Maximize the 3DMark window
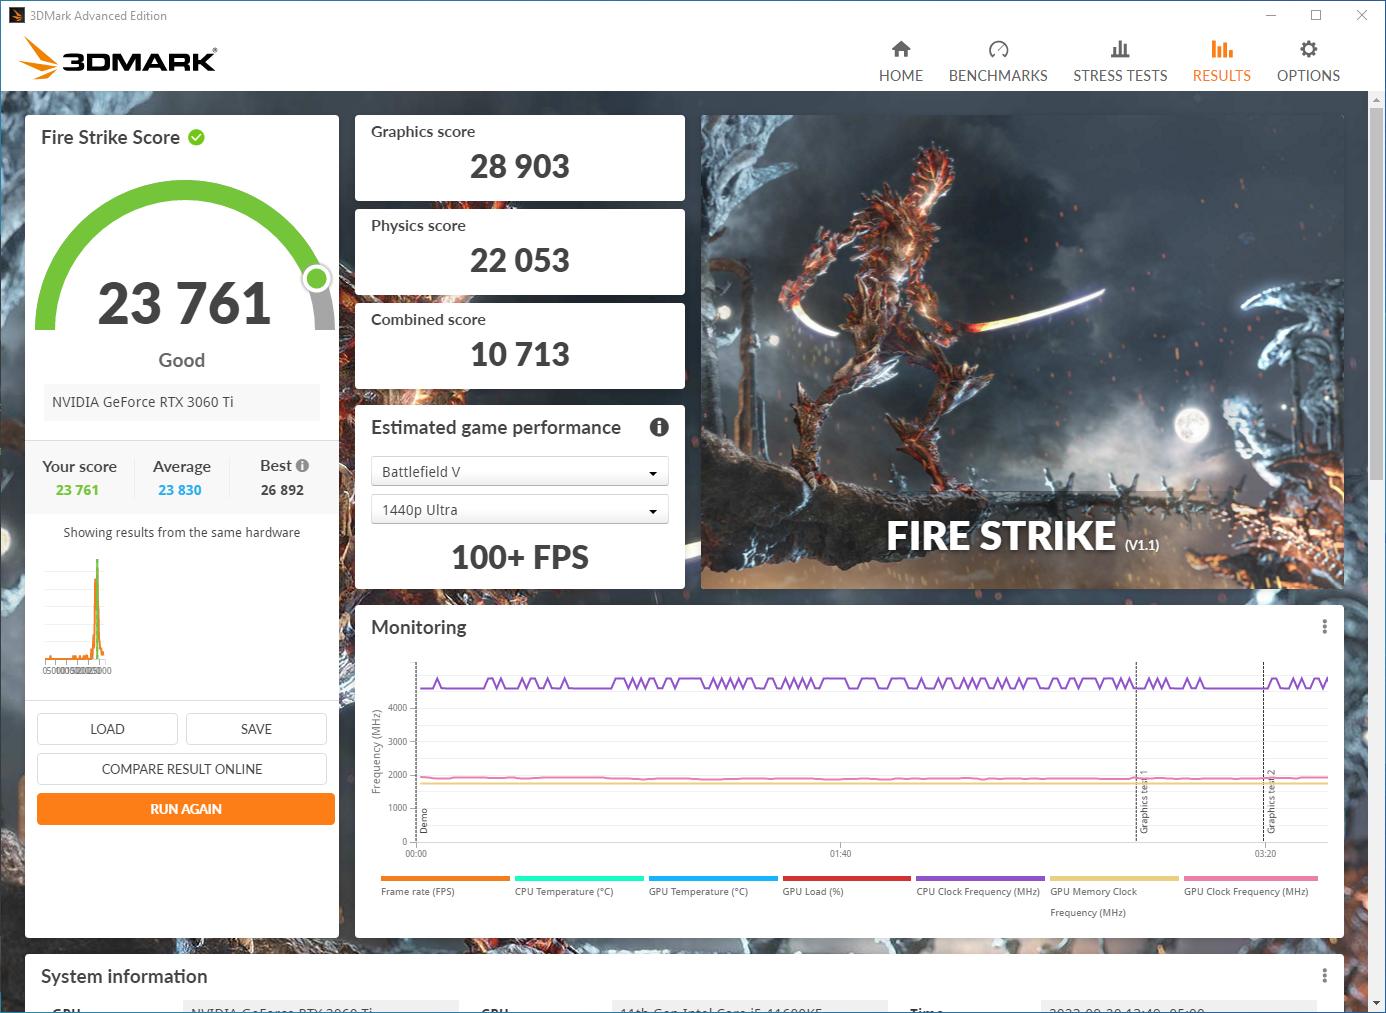This screenshot has width=1386, height=1013. click(x=1316, y=15)
